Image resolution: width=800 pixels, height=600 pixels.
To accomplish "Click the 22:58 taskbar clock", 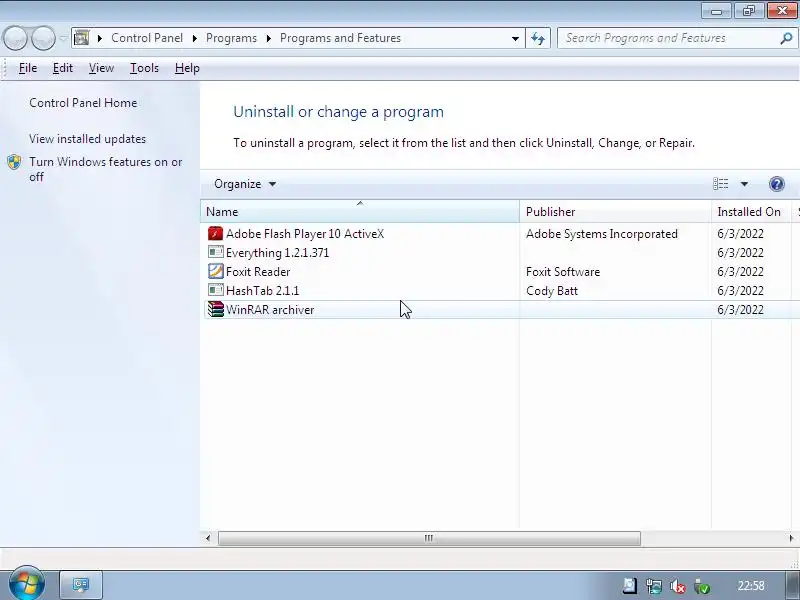I will [x=751, y=586].
